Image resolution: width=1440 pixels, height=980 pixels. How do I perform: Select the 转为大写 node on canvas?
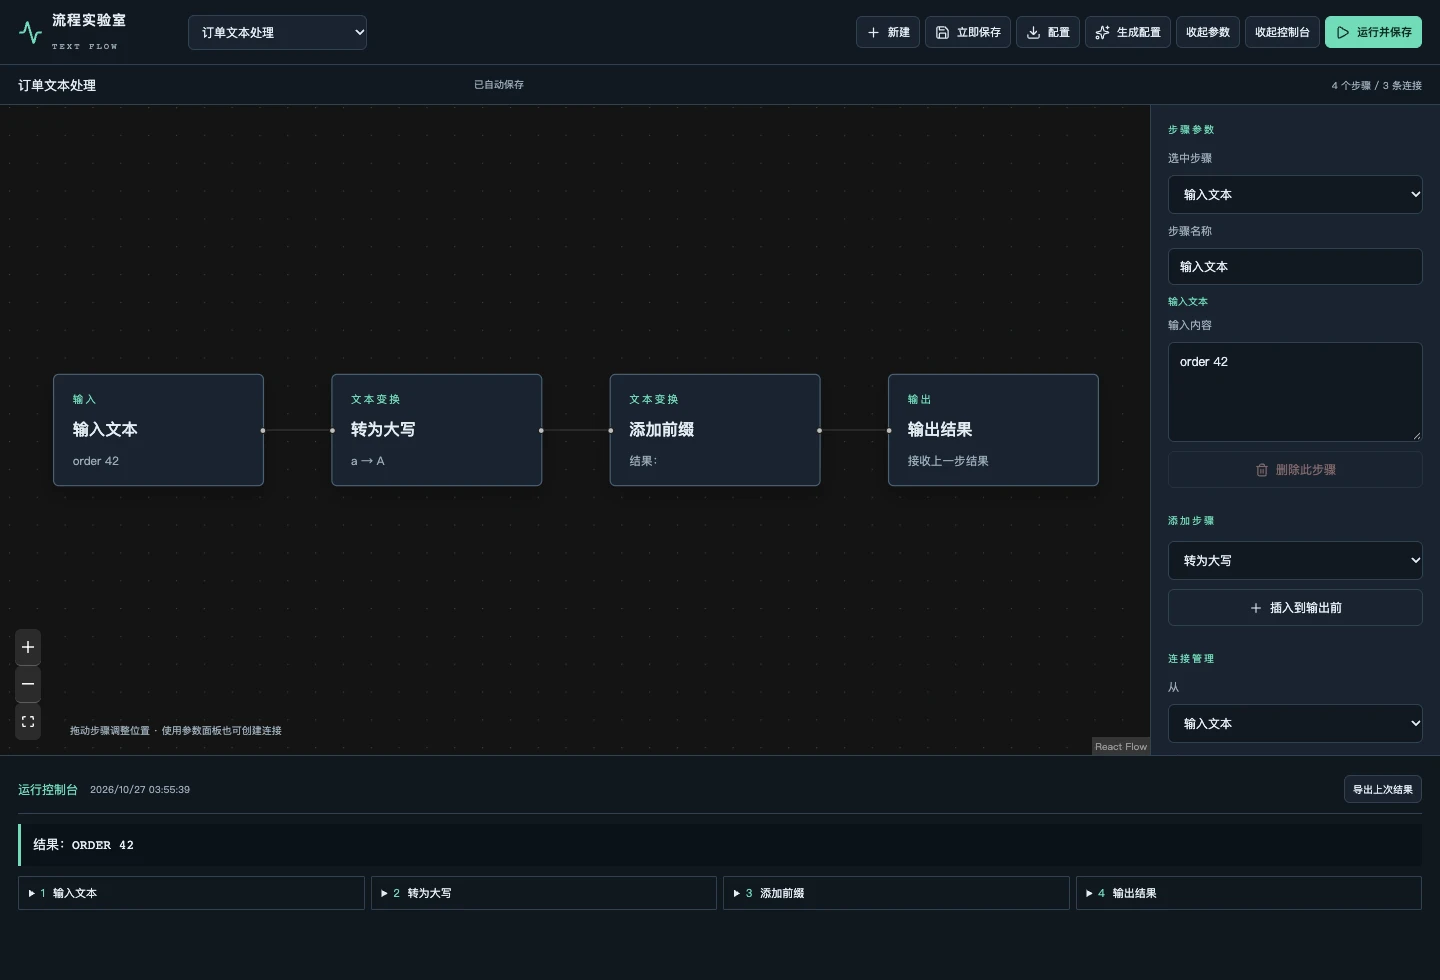pos(437,430)
